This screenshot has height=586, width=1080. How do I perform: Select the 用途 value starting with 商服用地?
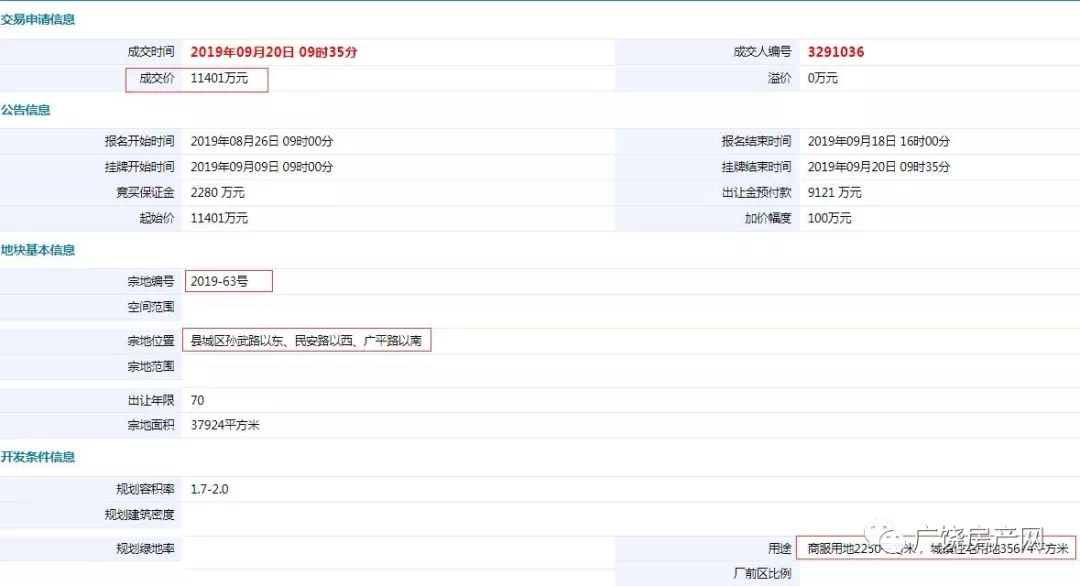(x=938, y=548)
